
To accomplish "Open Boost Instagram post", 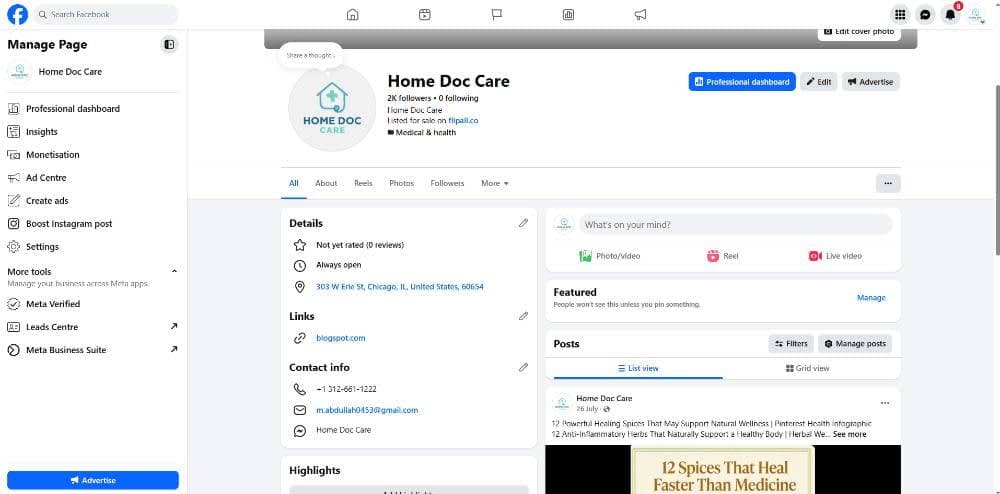I will pyautogui.click(x=69, y=224).
